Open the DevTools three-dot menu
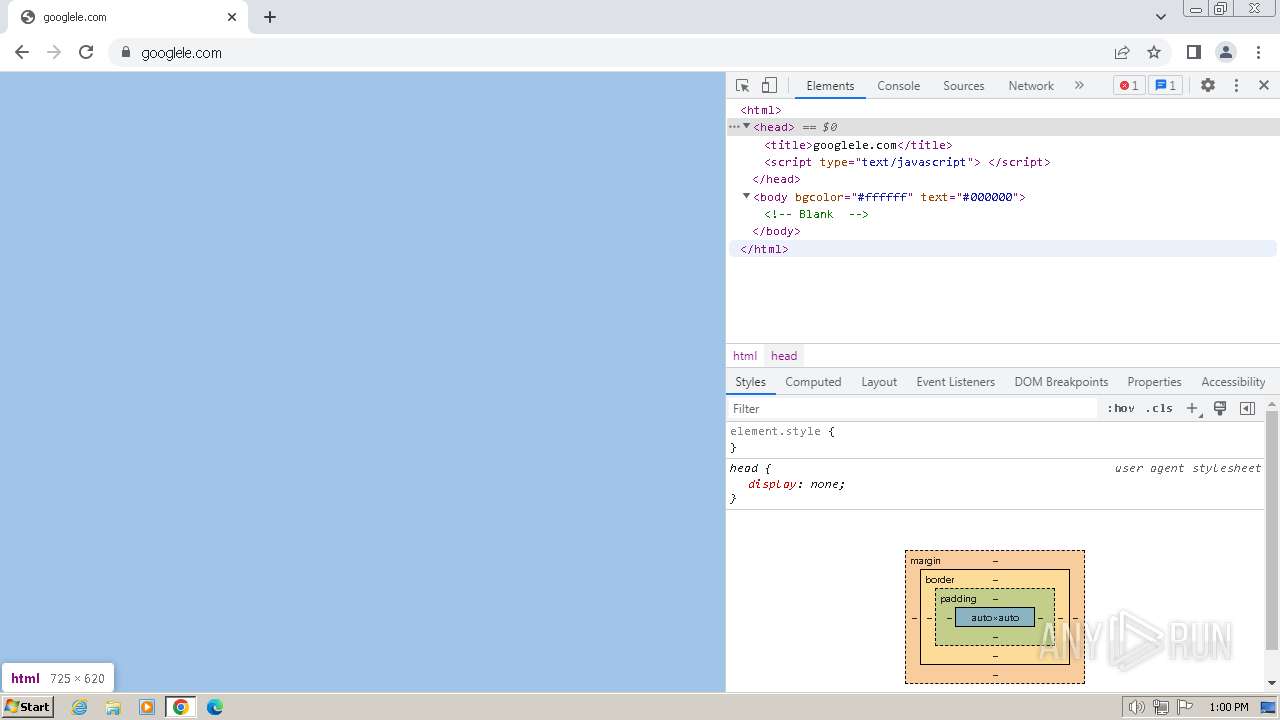The image size is (1280, 720). click(x=1236, y=86)
